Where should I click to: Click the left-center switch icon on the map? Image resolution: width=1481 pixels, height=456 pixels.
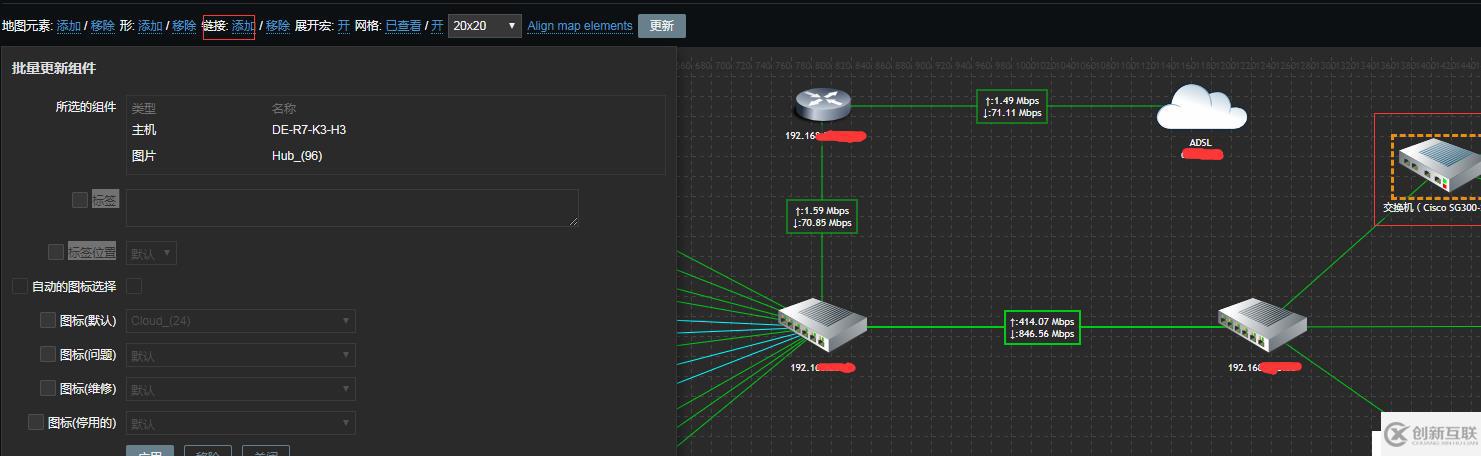pyautogui.click(x=822, y=325)
